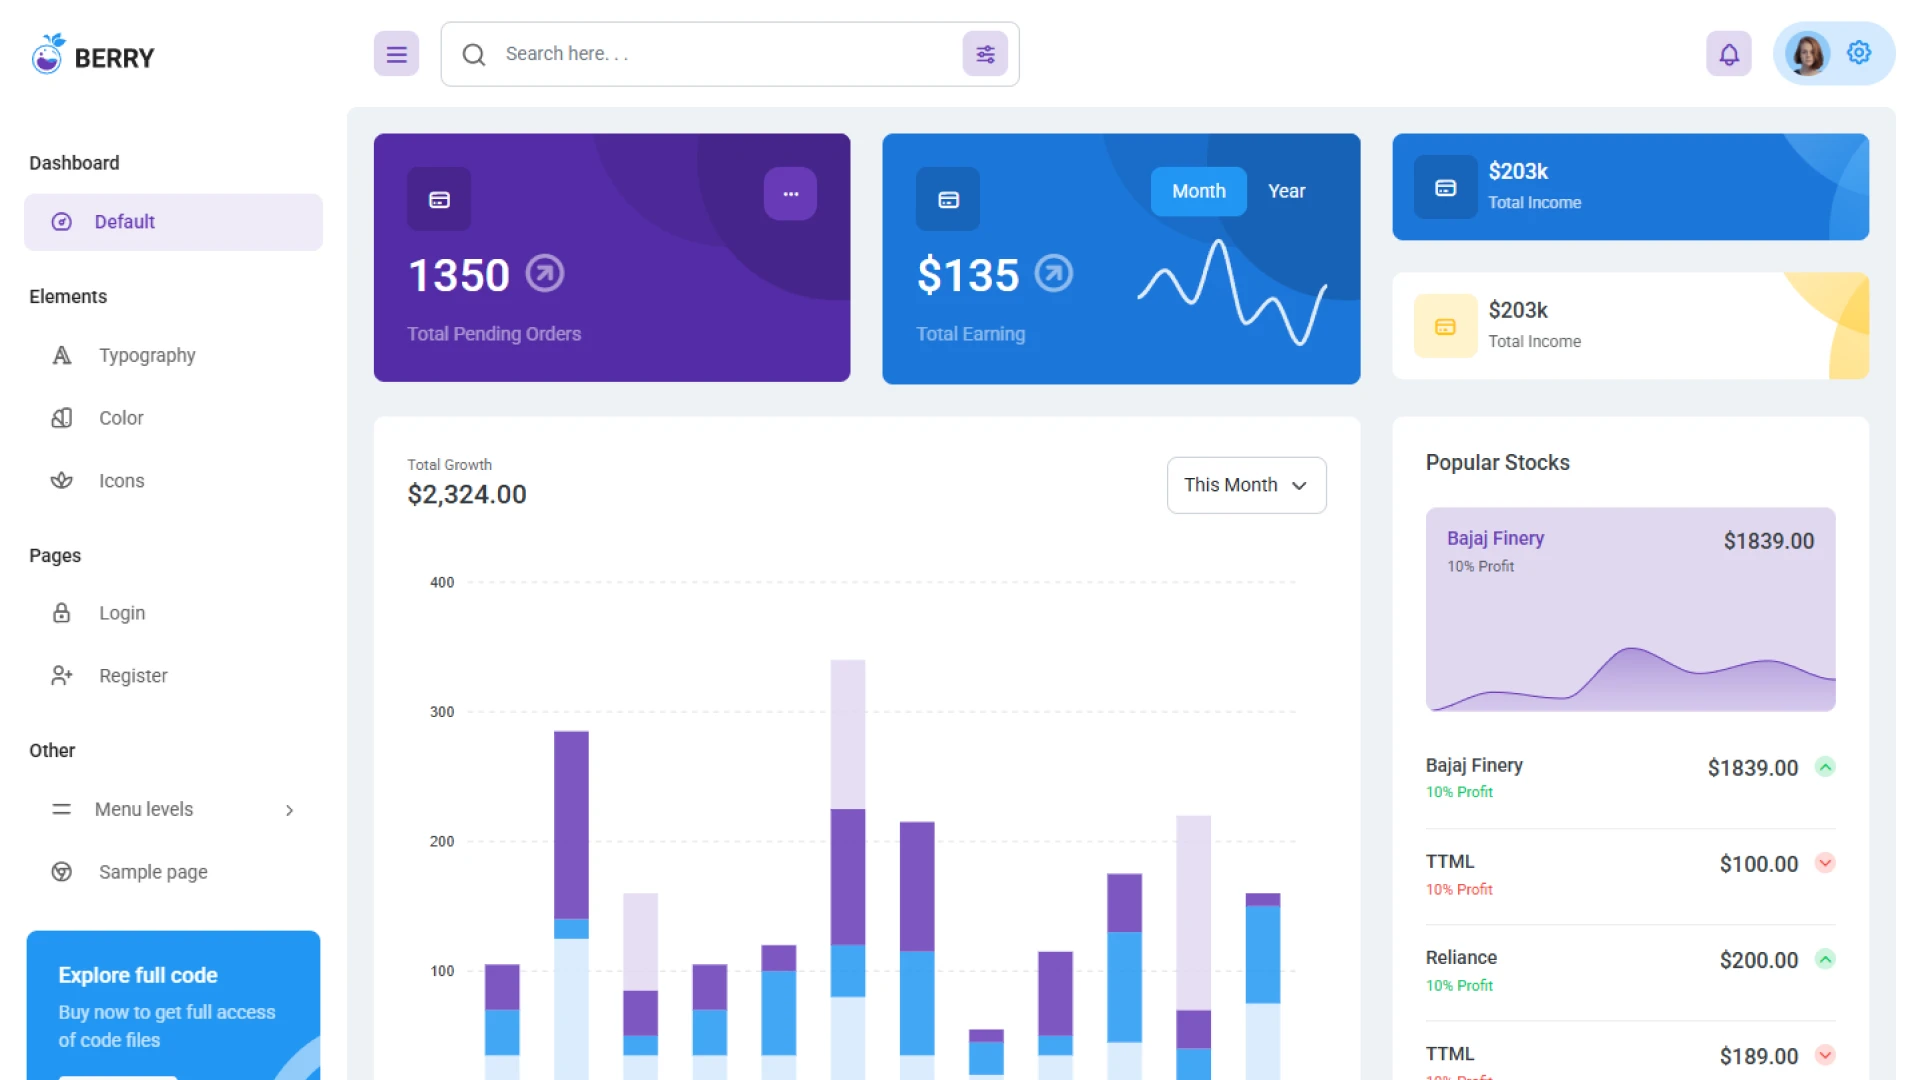Open the Sample page menu item
The height and width of the screenshot is (1080, 1920).
173,872
